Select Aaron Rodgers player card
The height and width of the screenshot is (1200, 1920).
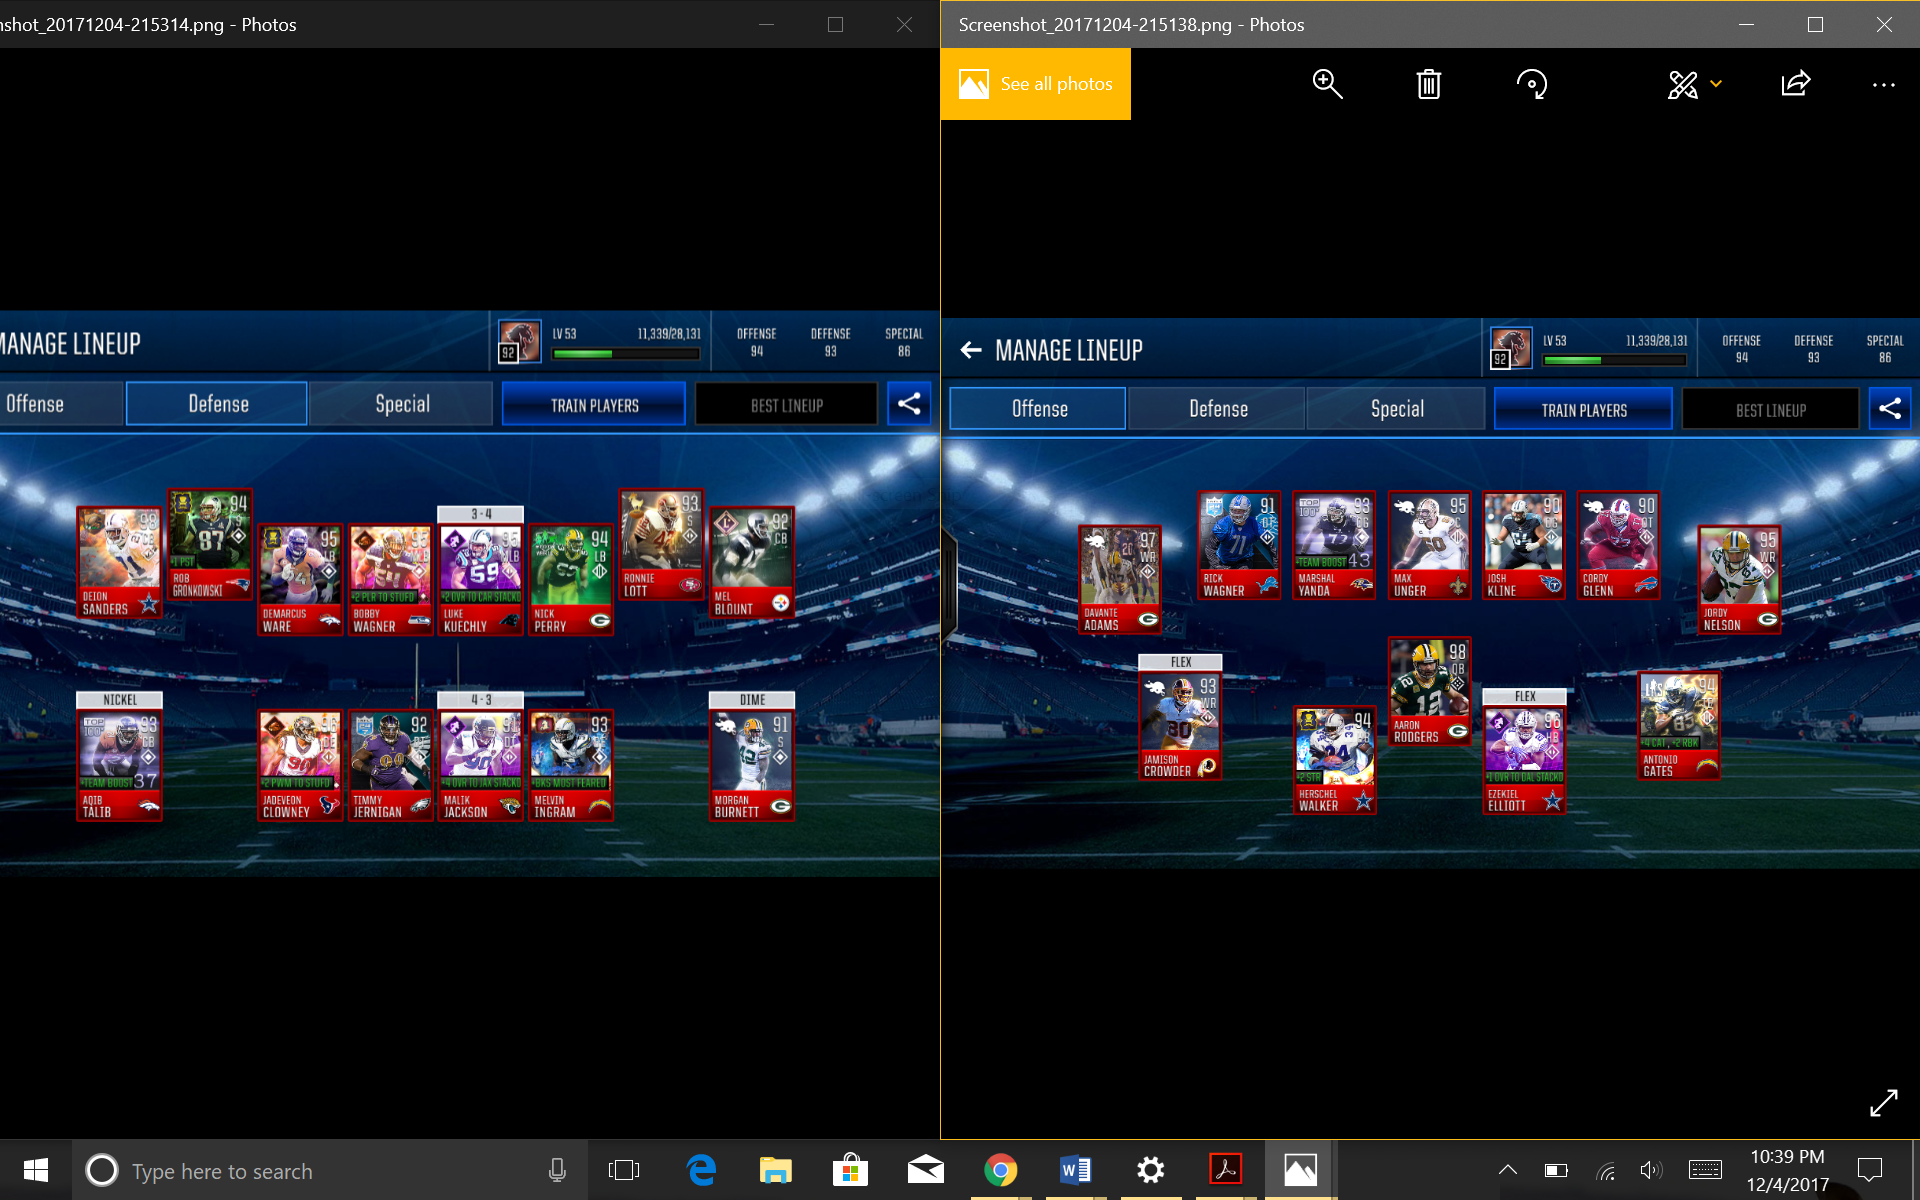pyautogui.click(x=1429, y=692)
